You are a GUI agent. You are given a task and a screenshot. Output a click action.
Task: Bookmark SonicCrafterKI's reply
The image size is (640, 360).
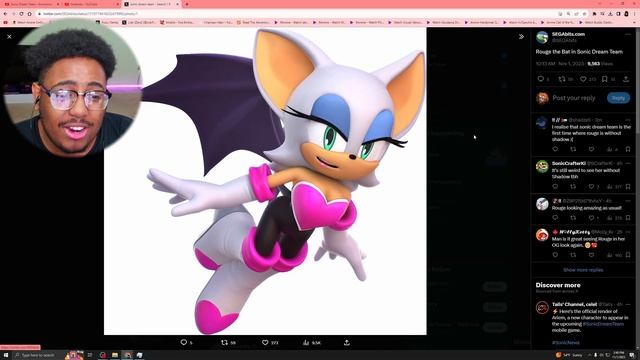(x=628, y=187)
